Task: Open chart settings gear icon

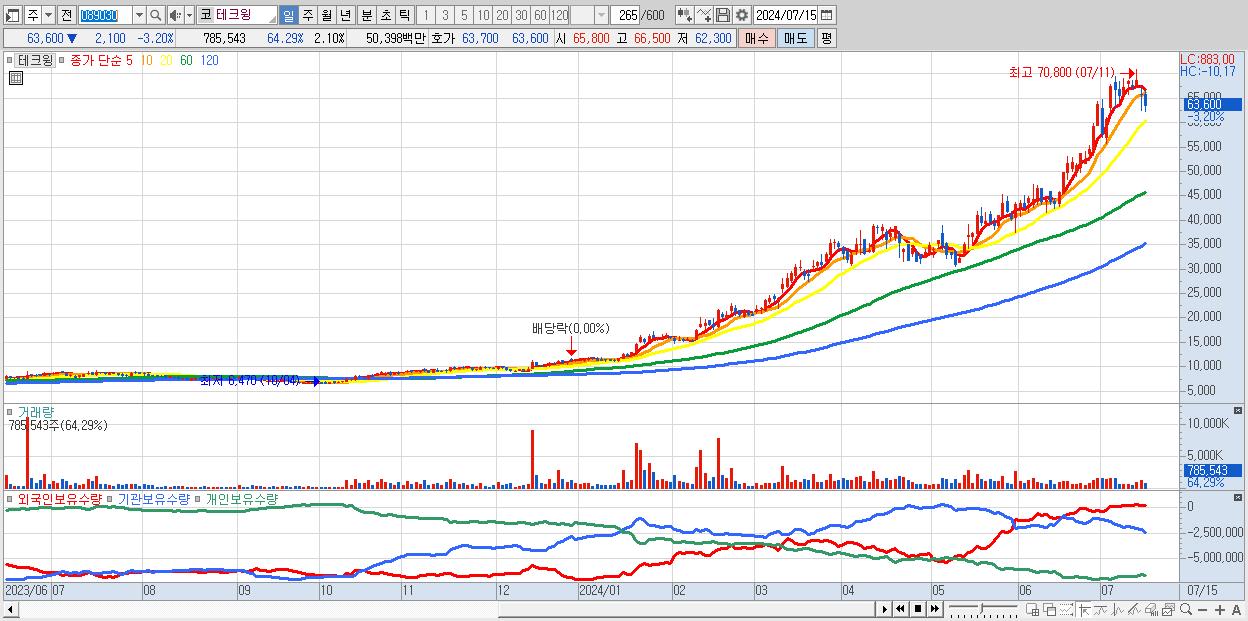Action: (741, 15)
